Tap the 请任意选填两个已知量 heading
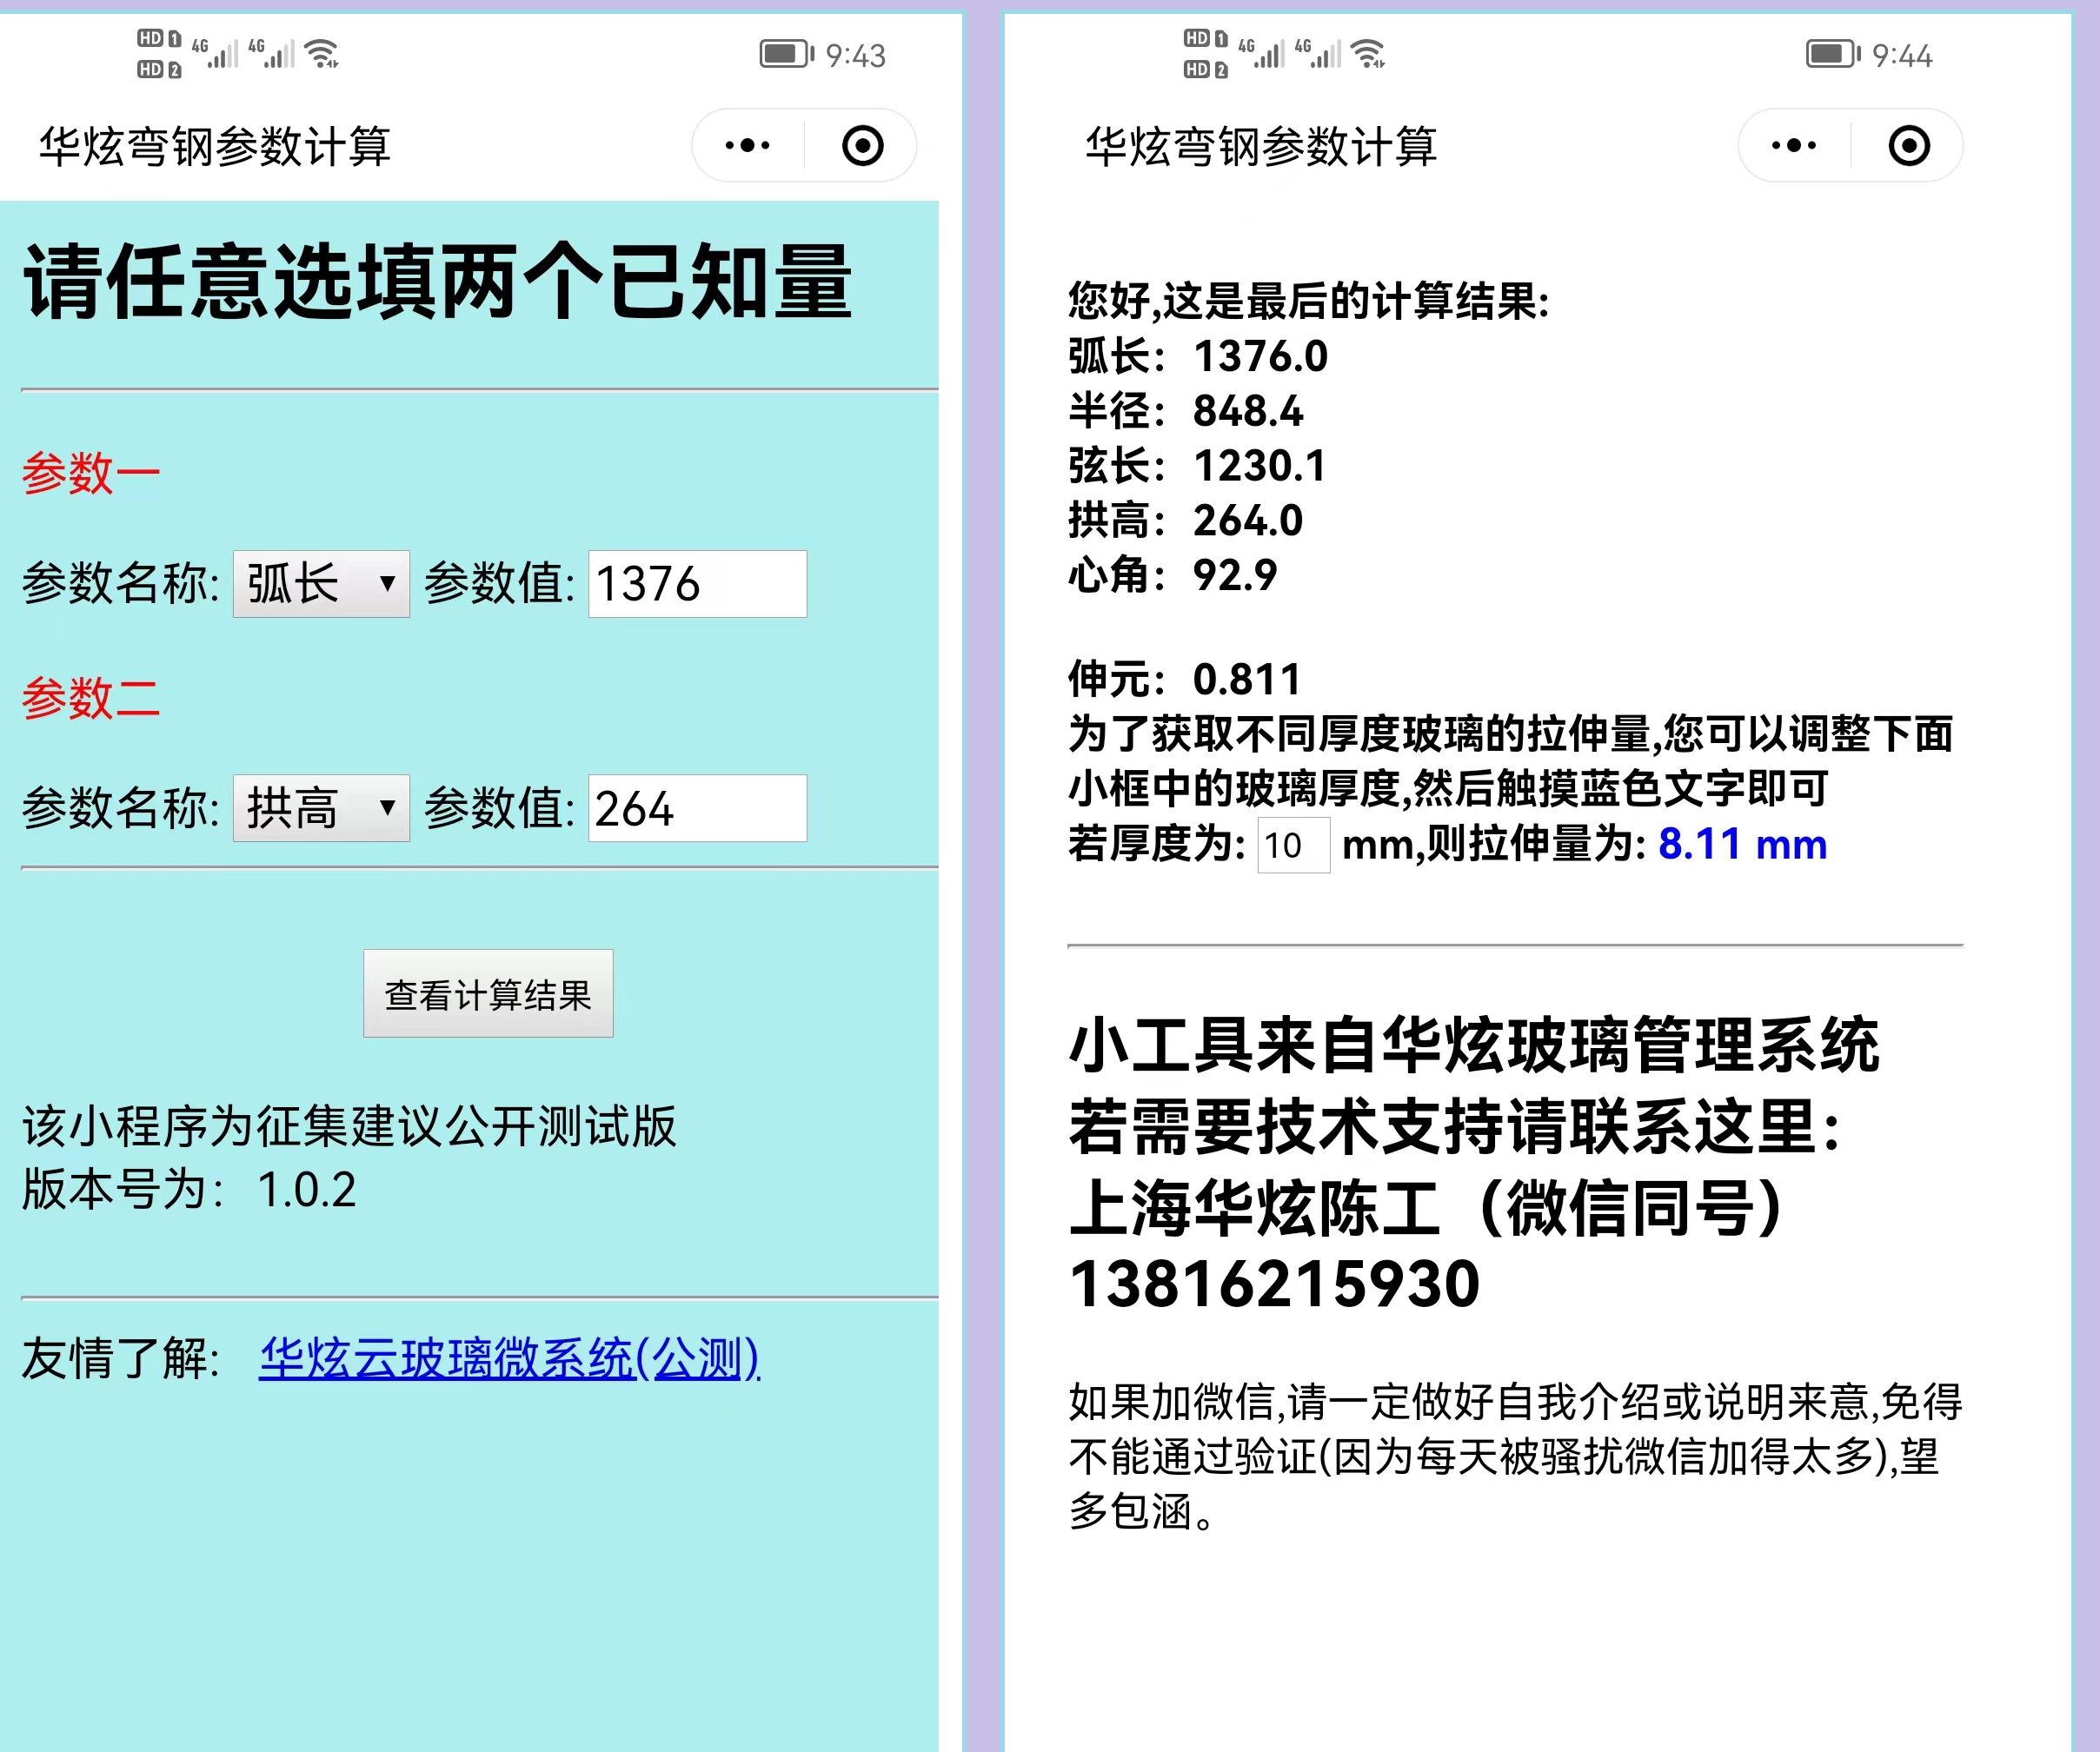This screenshot has height=1752, width=2100. pos(437,282)
